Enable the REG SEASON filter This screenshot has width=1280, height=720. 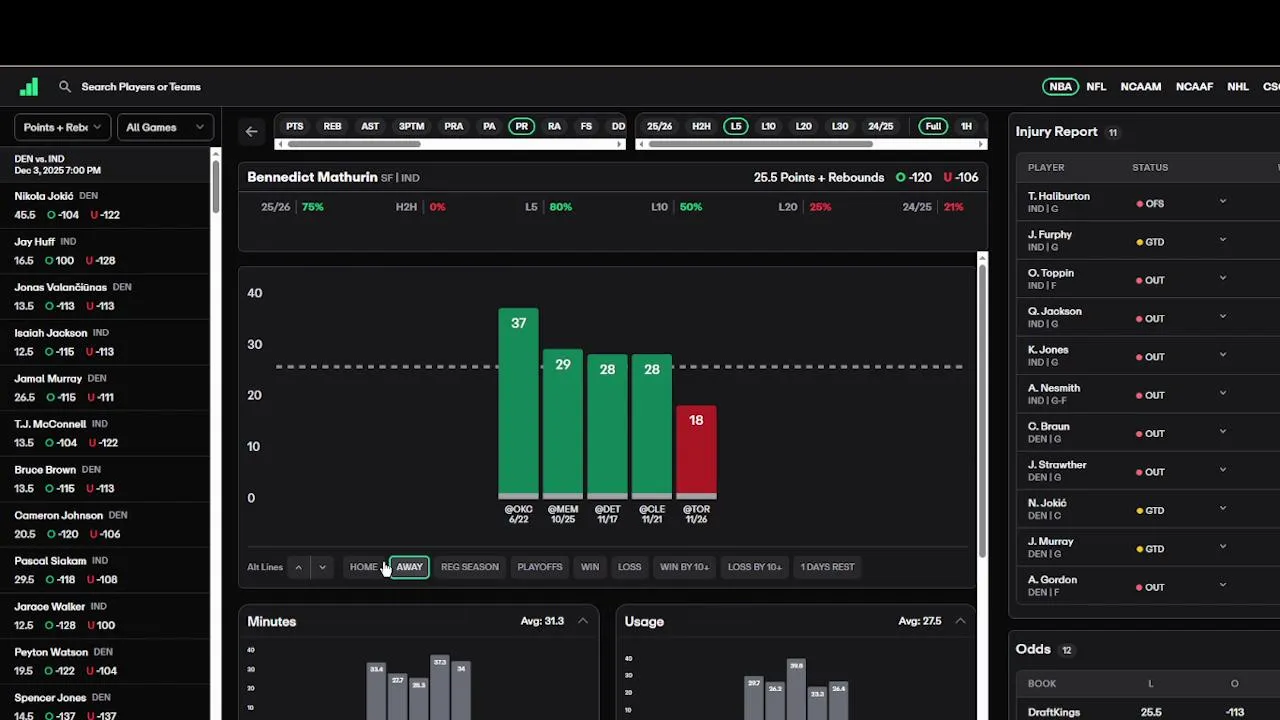coord(470,567)
